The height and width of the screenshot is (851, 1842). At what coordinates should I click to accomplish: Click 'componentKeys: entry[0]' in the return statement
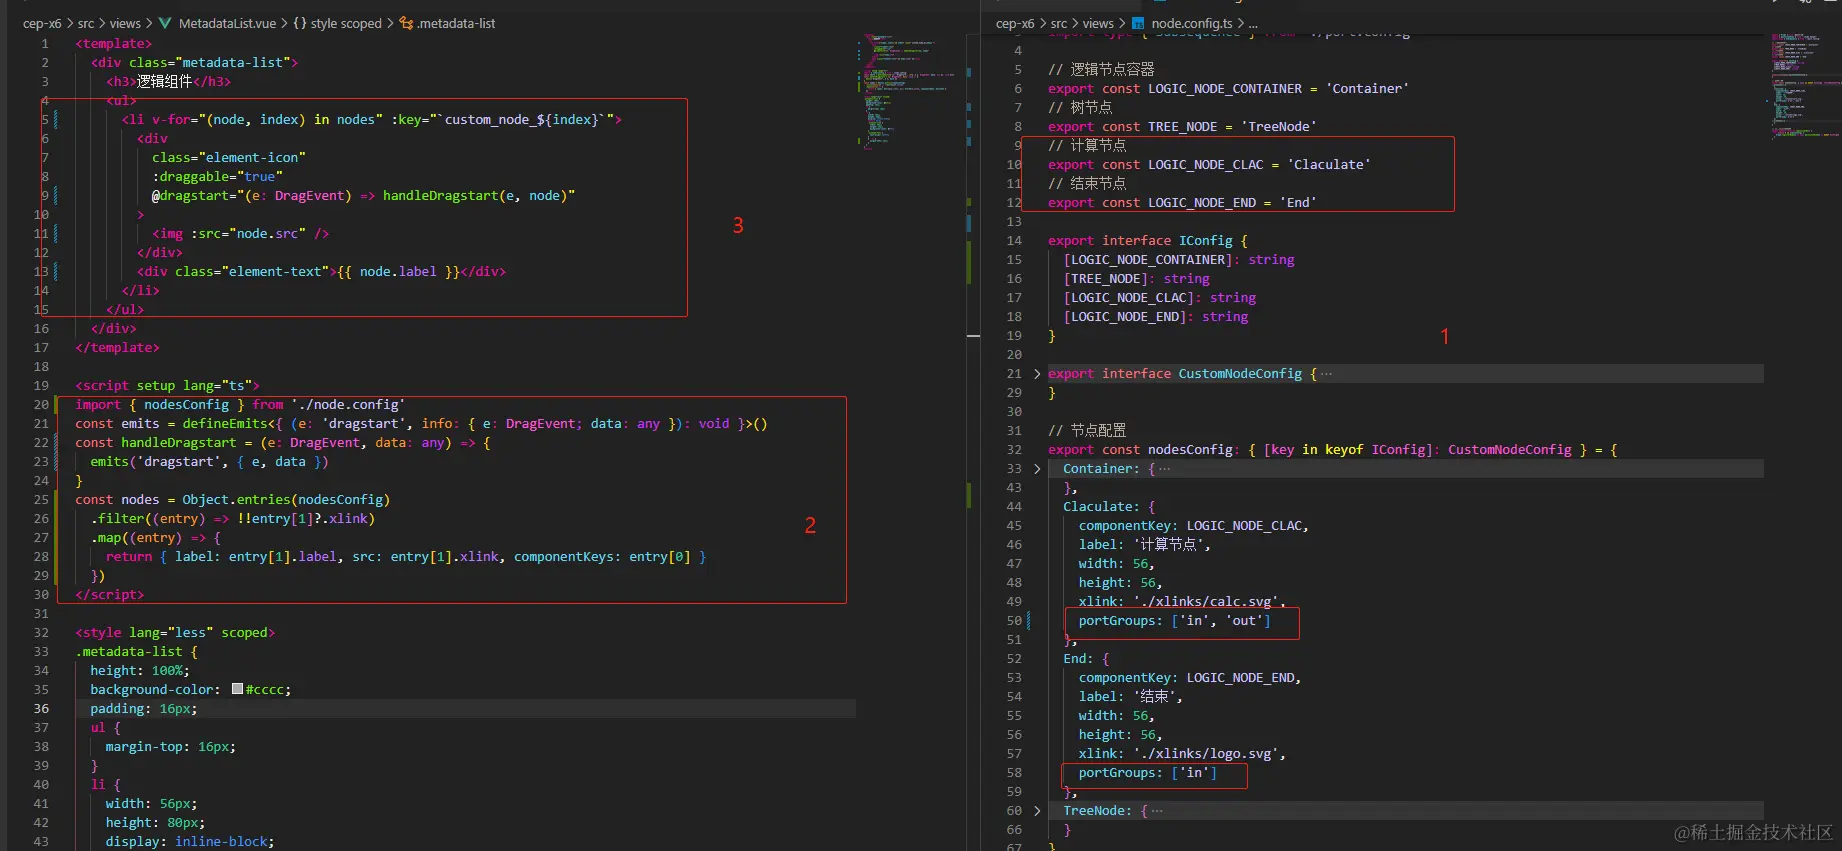602,557
